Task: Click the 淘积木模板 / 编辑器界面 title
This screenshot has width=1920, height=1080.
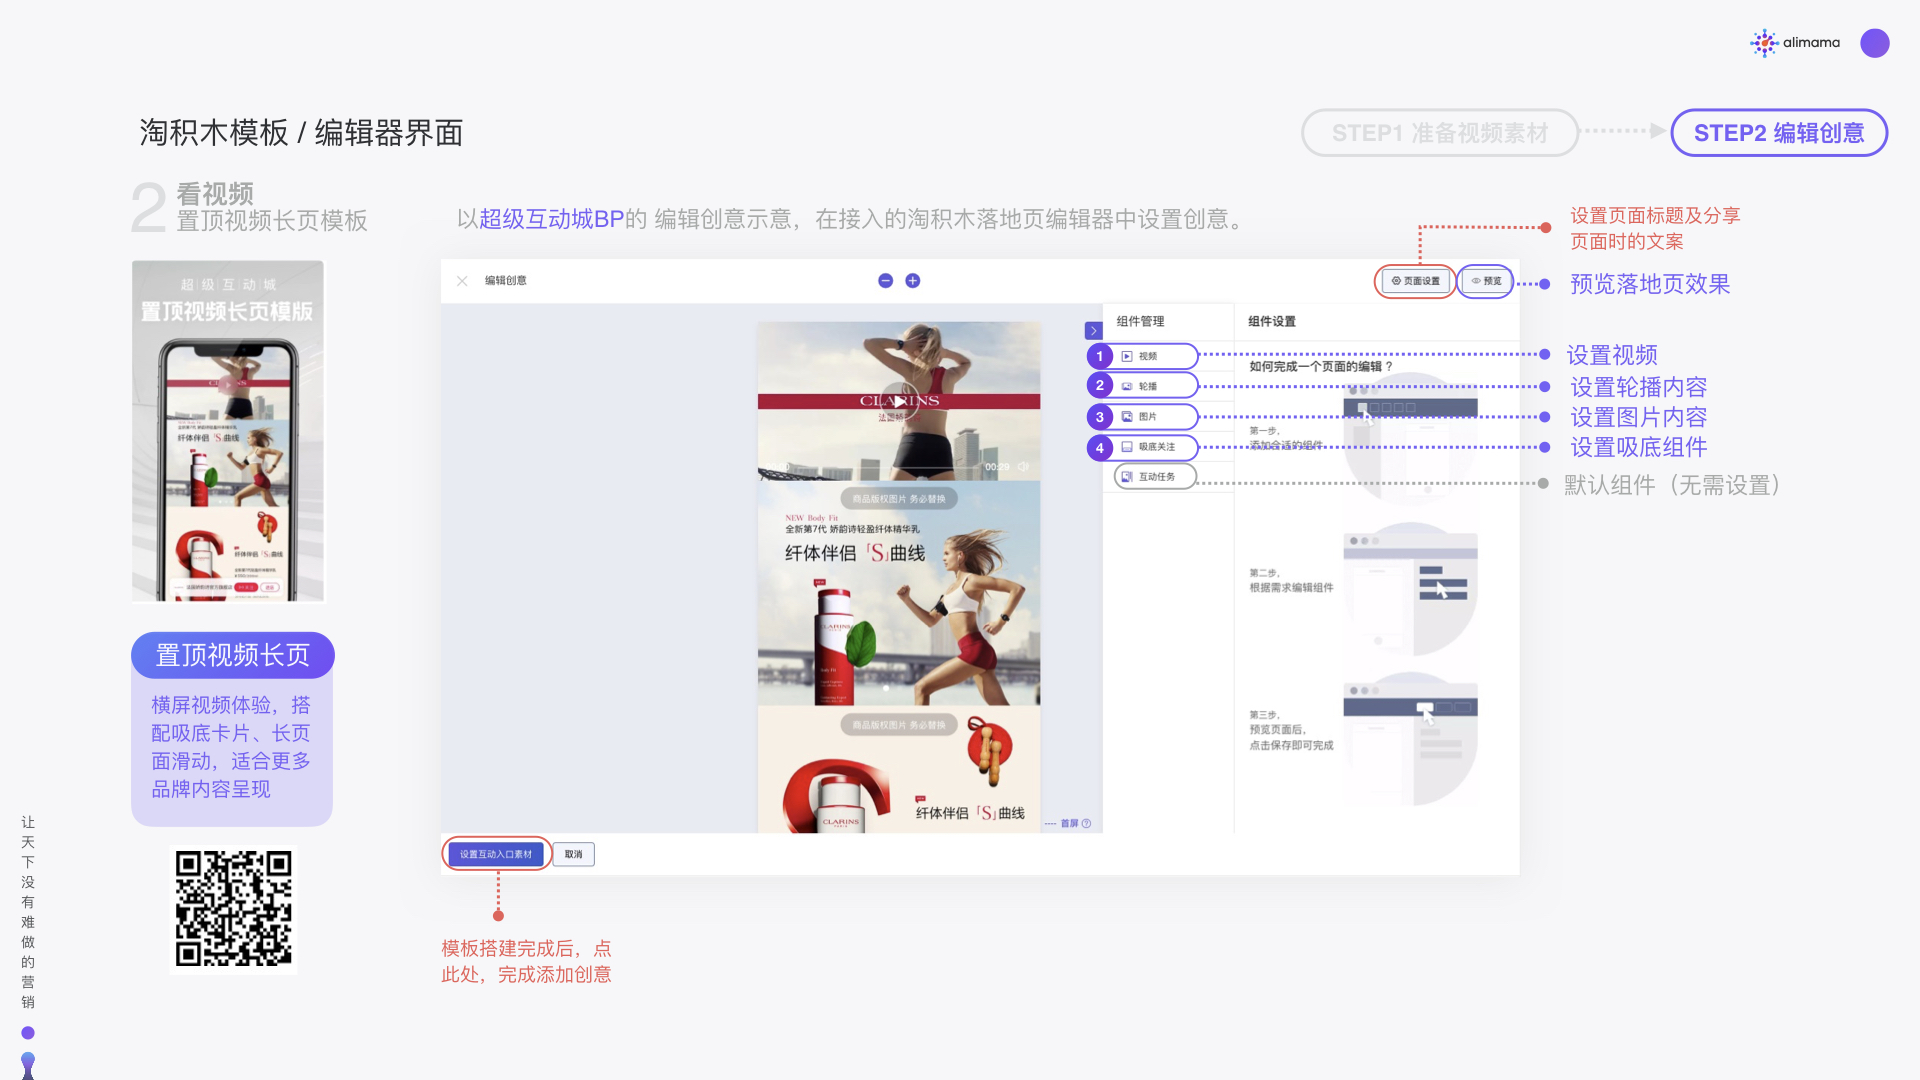Action: (x=301, y=133)
